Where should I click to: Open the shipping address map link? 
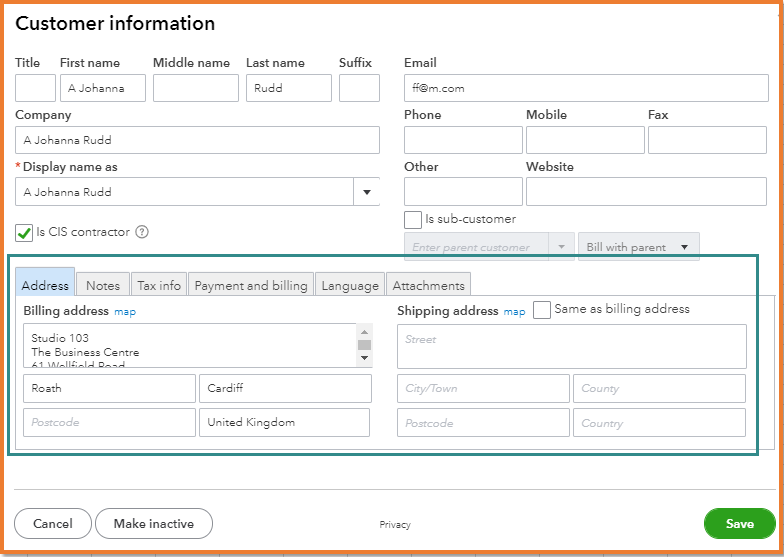click(x=514, y=312)
